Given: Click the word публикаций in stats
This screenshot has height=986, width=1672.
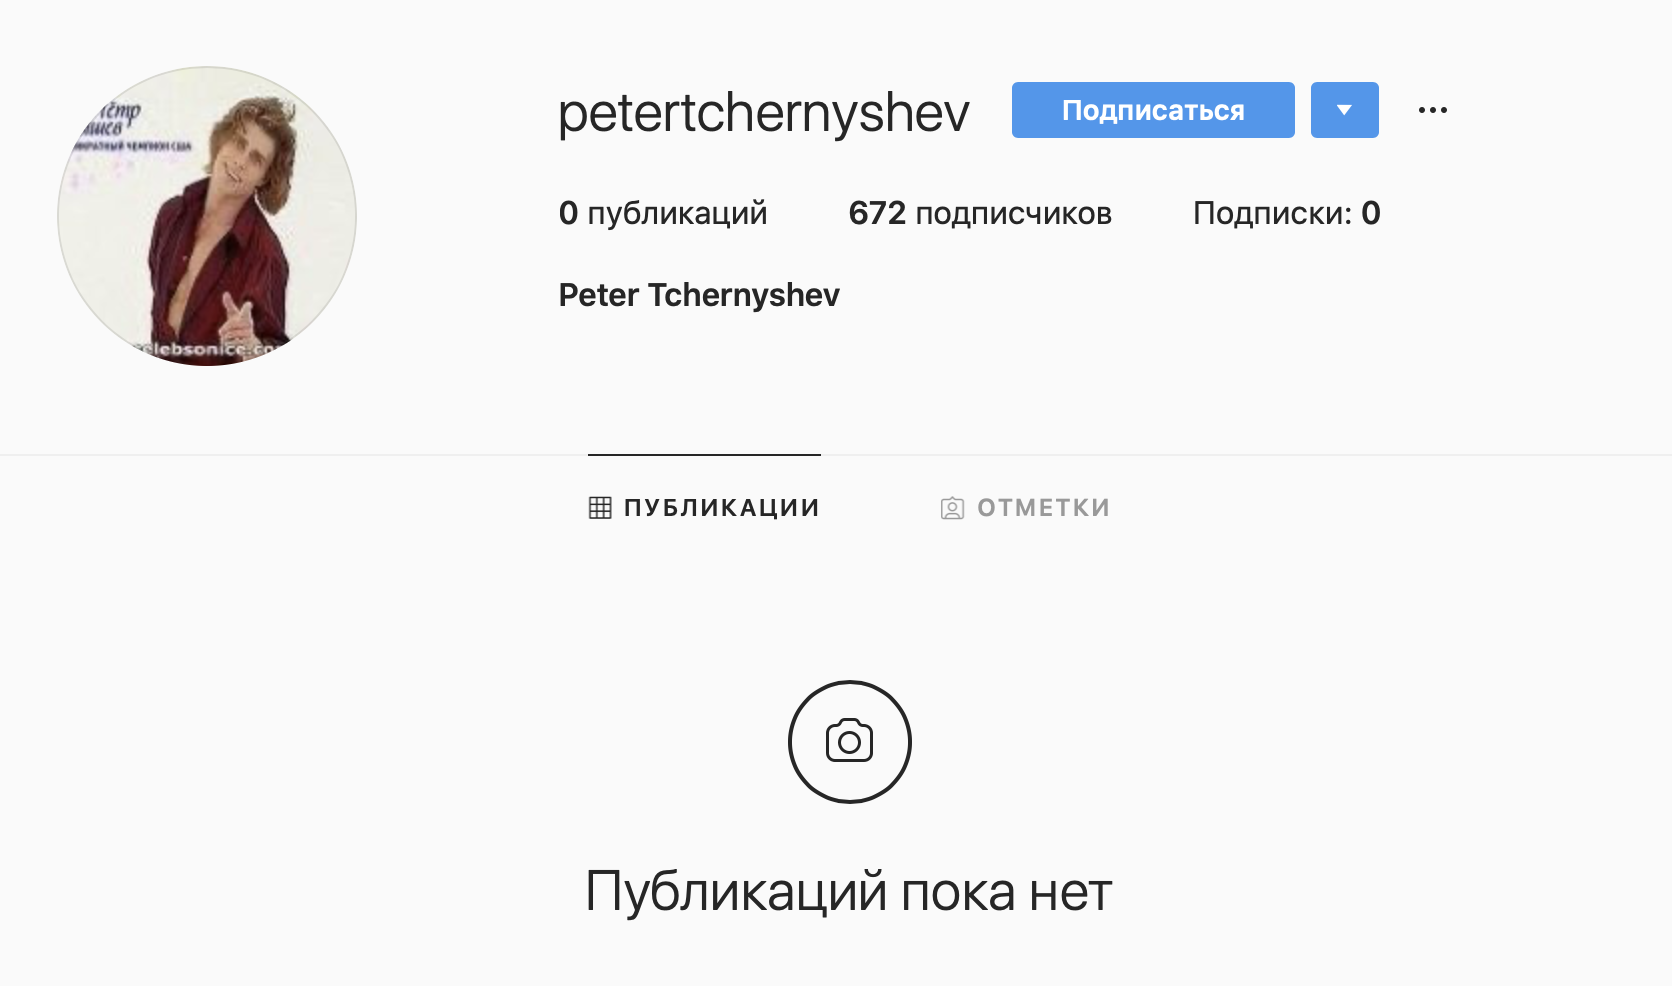Looking at the screenshot, I should pyautogui.click(x=677, y=214).
